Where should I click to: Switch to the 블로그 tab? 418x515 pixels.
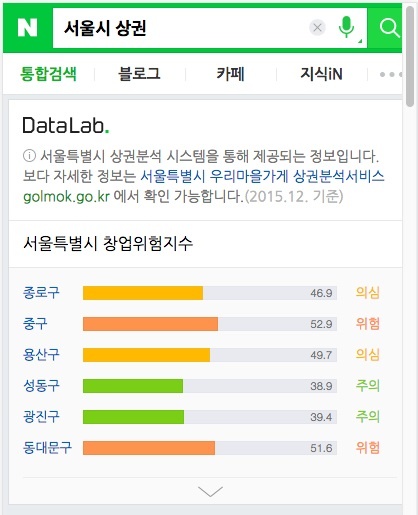139,74
